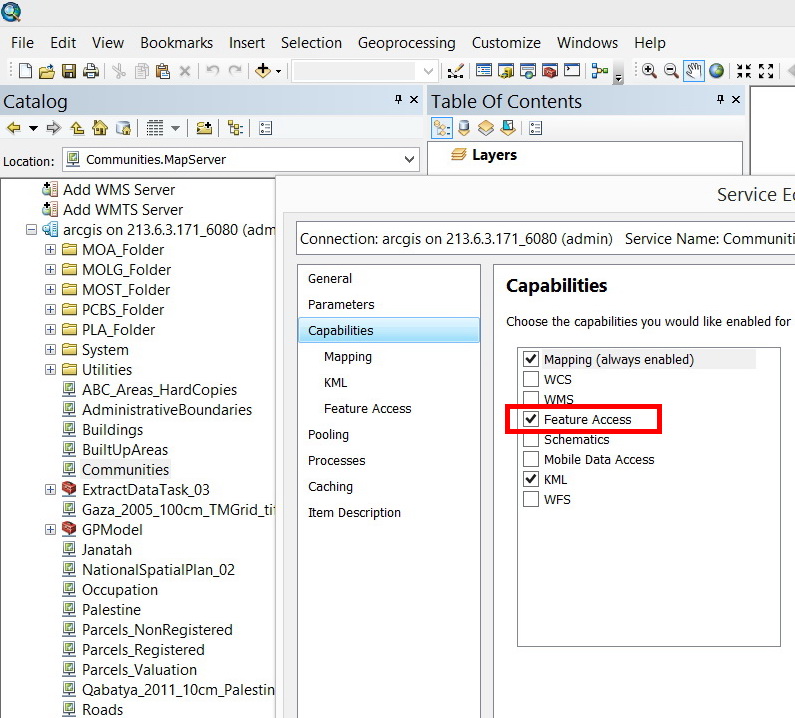This screenshot has width=795, height=718.
Task: Disable the KML capability checkbox
Action: (530, 479)
